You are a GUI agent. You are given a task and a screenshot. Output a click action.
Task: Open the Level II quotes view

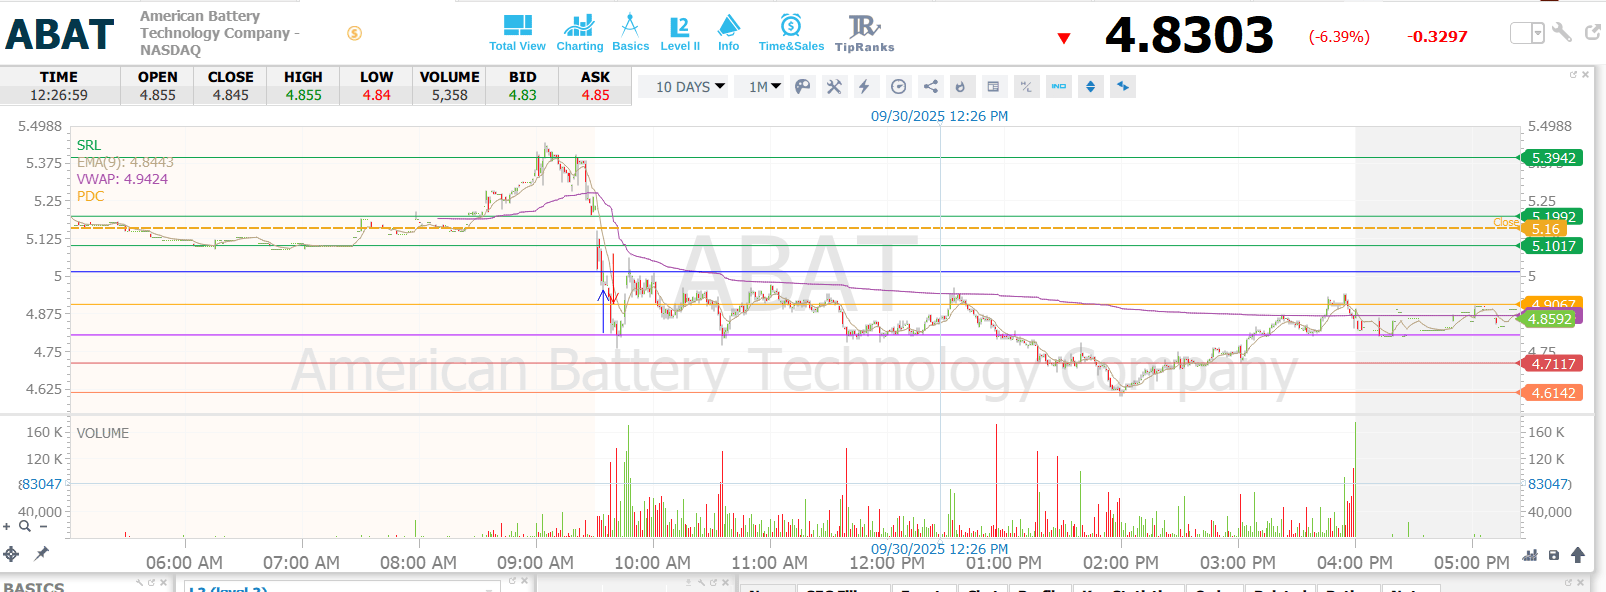(680, 32)
